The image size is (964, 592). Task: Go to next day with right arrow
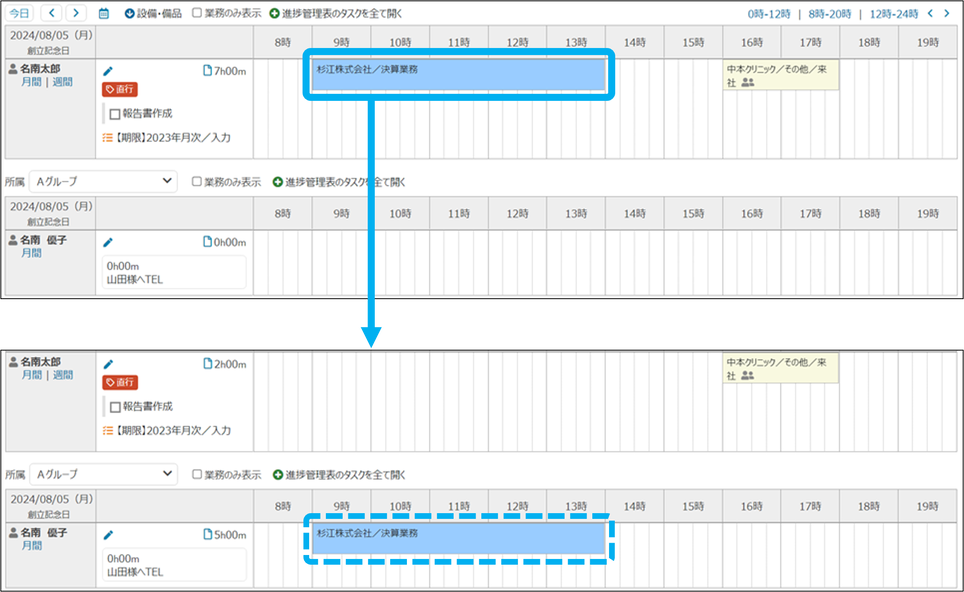77,14
